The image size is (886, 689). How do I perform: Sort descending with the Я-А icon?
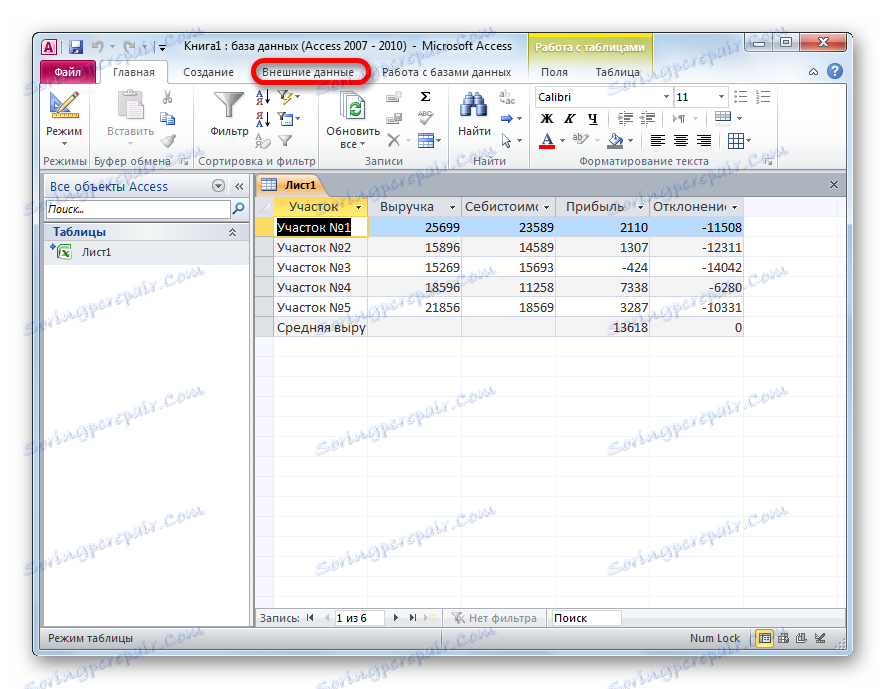(263, 119)
